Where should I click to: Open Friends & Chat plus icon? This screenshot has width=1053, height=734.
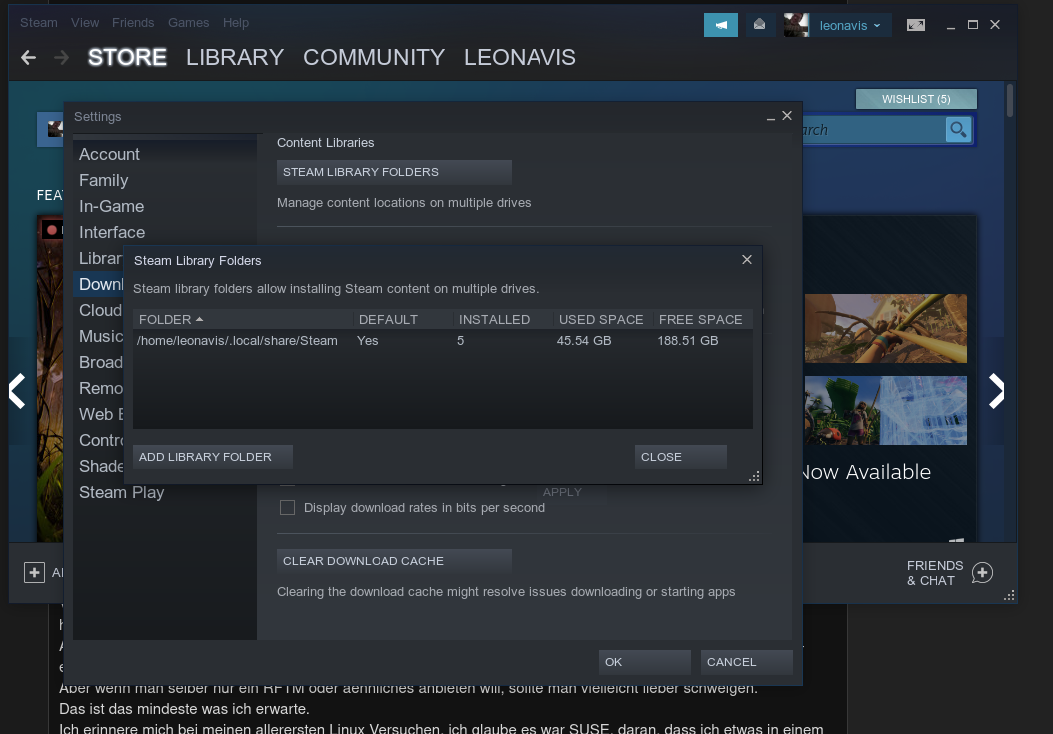[982, 573]
